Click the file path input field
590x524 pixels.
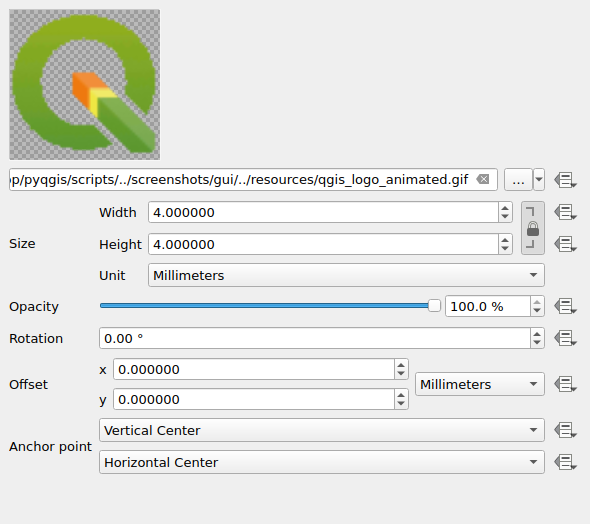tap(253, 180)
